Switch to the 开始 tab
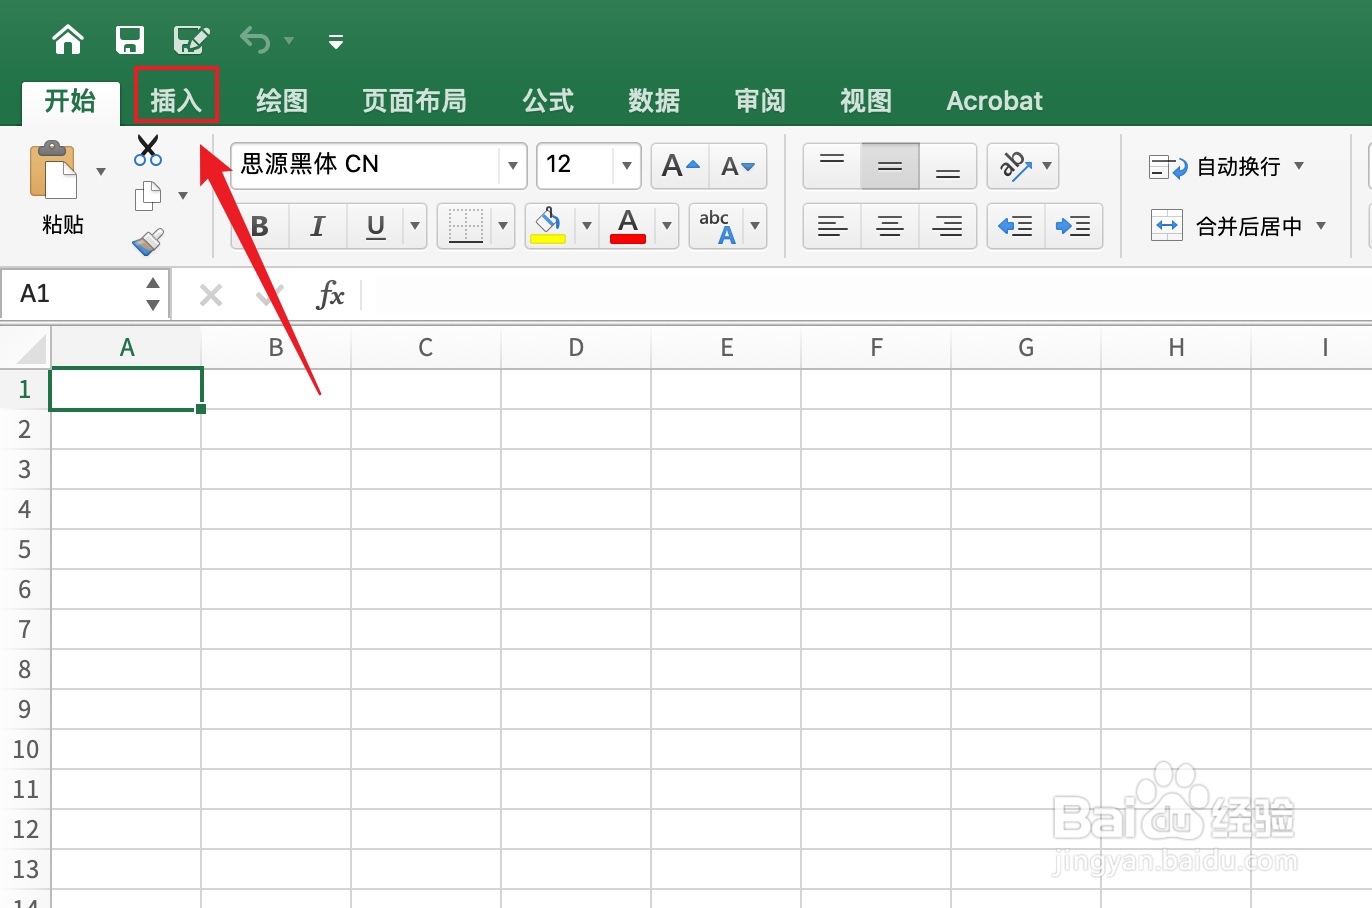Image resolution: width=1372 pixels, height=908 pixels. 70,101
